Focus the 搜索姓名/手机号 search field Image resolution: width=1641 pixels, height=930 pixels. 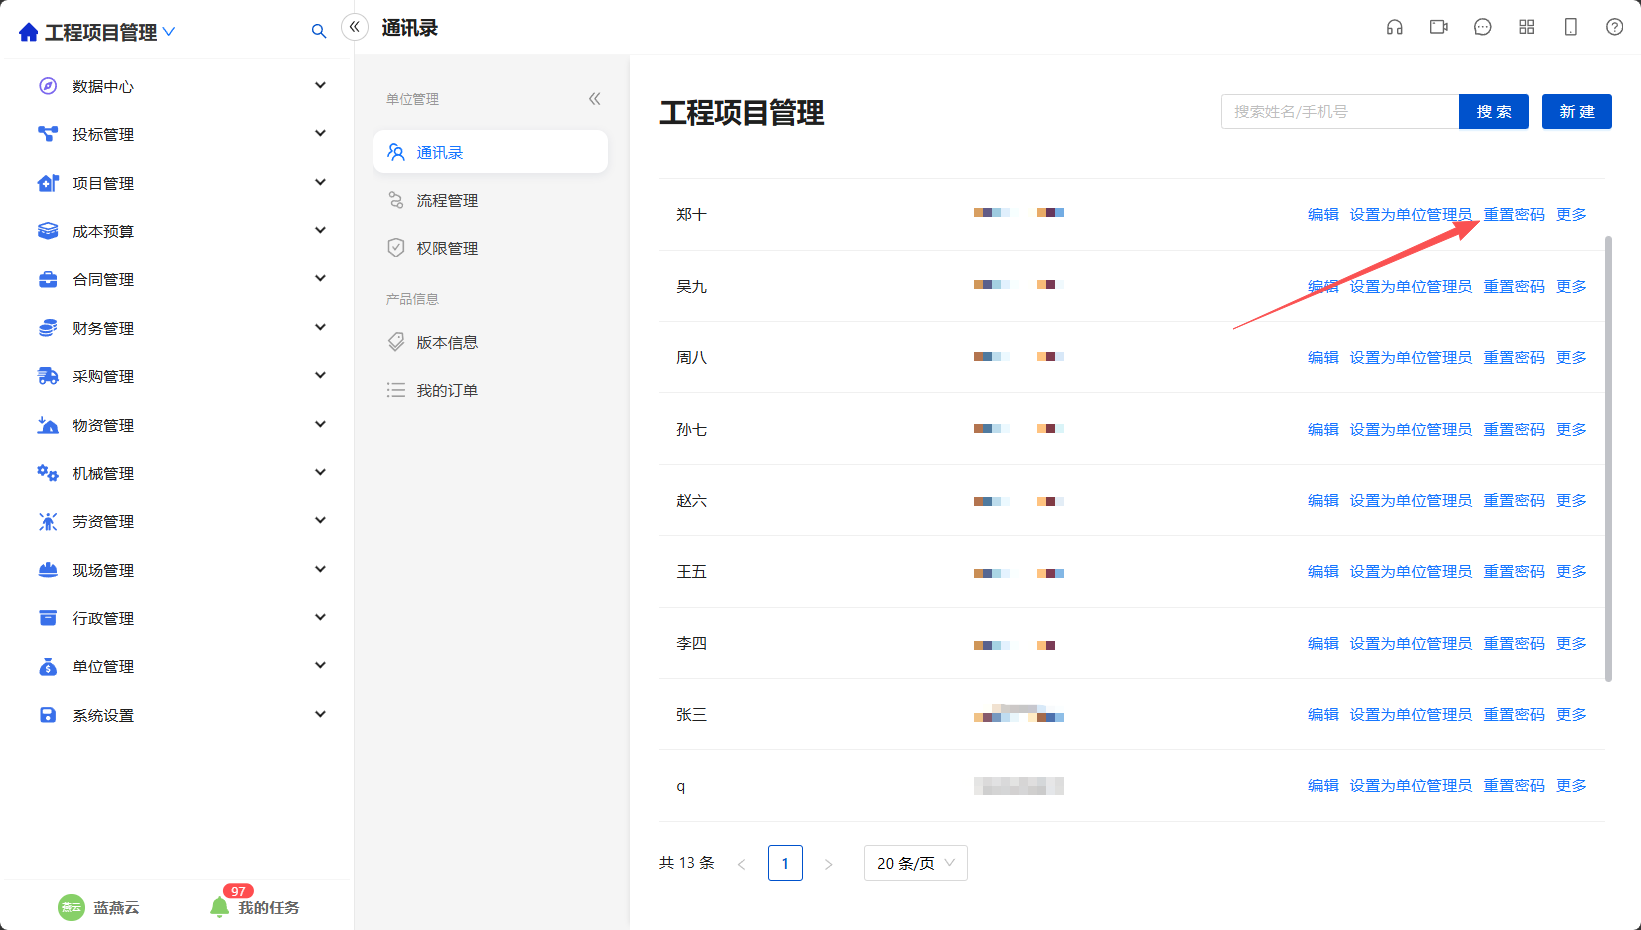(x=1340, y=111)
